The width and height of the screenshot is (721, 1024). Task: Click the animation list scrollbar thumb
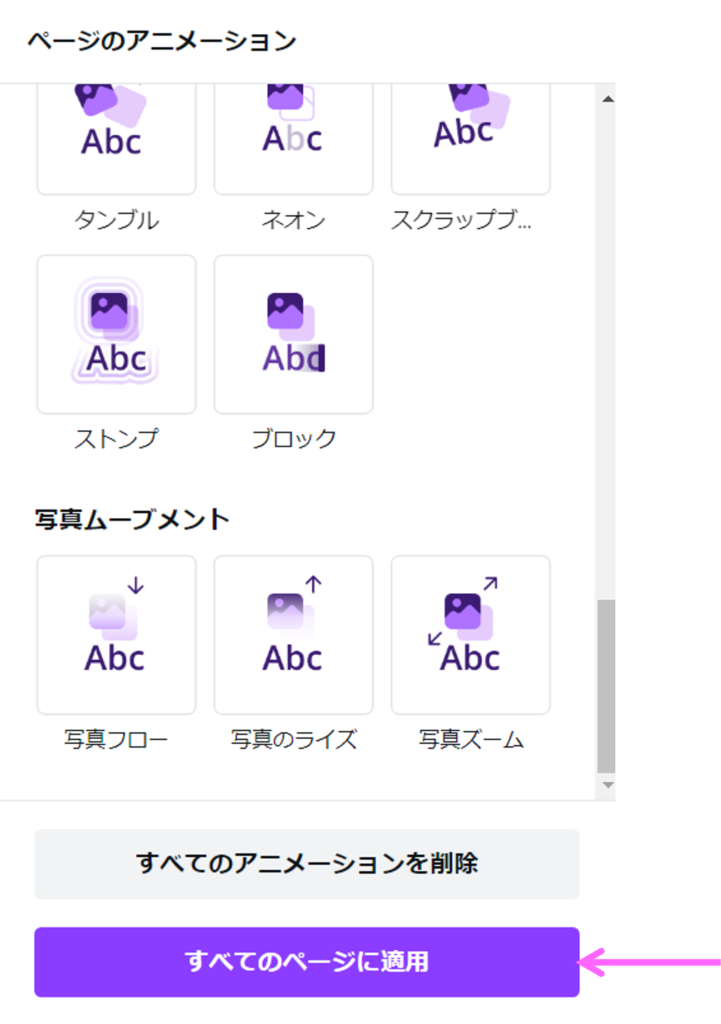[607, 685]
